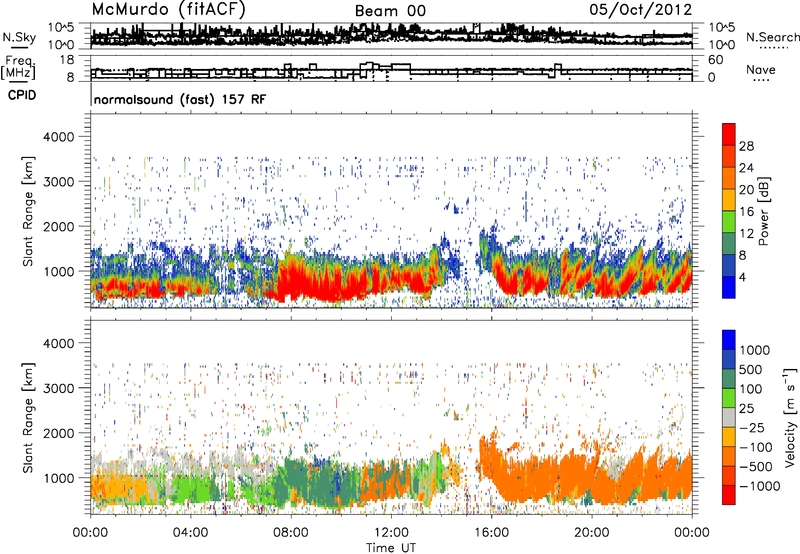Click the 'Beam 00' label
Viewport: 800px width, 554px height.
(x=390, y=11)
